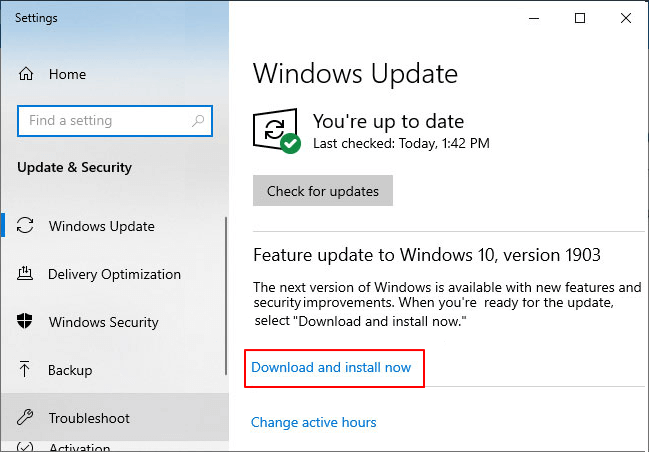This screenshot has height=452, width=649.
Task: Open the Delivery Optimization section
Action: pyautogui.click(x=114, y=274)
